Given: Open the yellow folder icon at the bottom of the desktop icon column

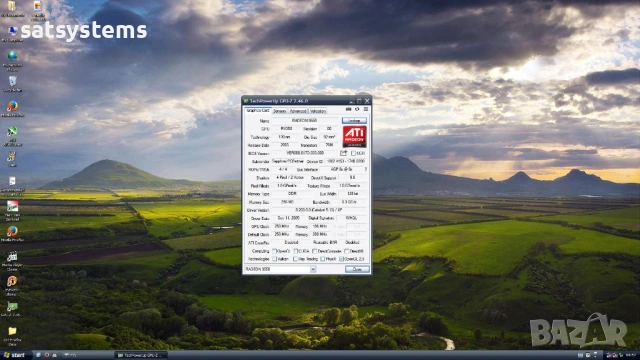Looking at the screenshot, I should [12, 331].
